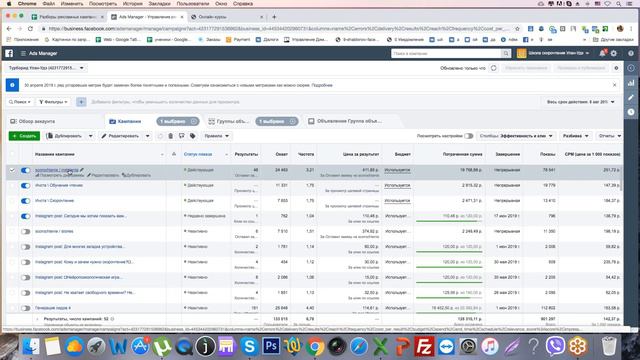
Task: Open the notifications bell
Action: [602, 53]
